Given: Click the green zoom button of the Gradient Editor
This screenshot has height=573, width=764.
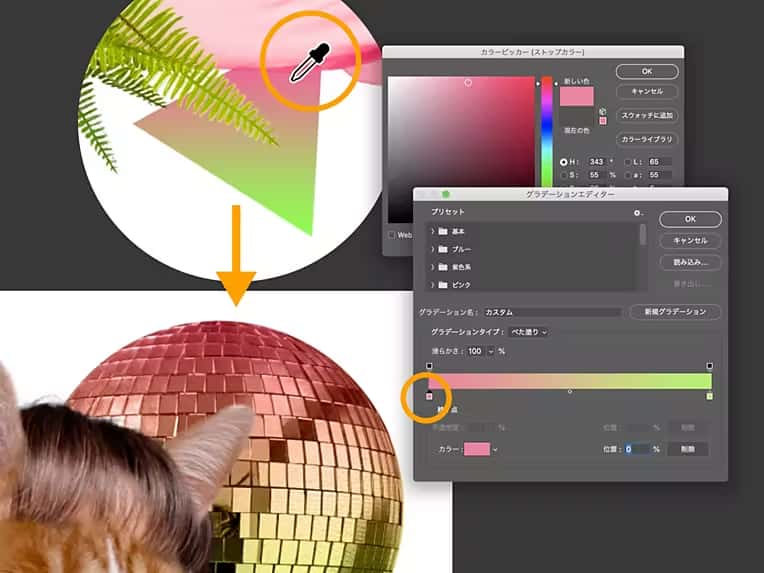Looking at the screenshot, I should [x=445, y=194].
